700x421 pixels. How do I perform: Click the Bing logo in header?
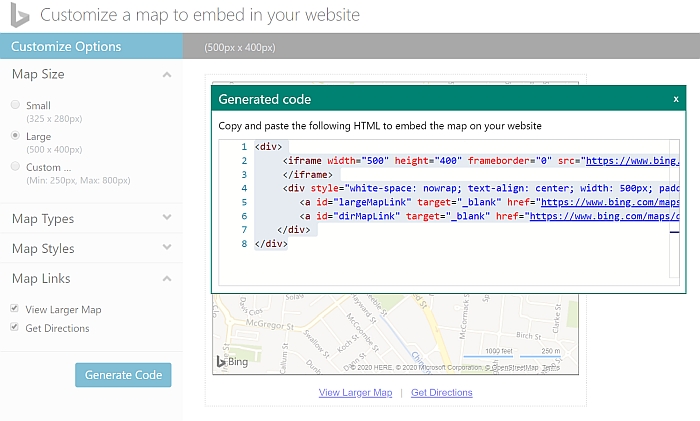click(19, 16)
